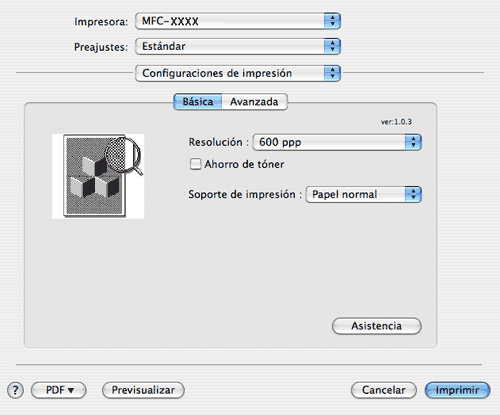
Task: Click the help question mark icon
Action: (15, 390)
